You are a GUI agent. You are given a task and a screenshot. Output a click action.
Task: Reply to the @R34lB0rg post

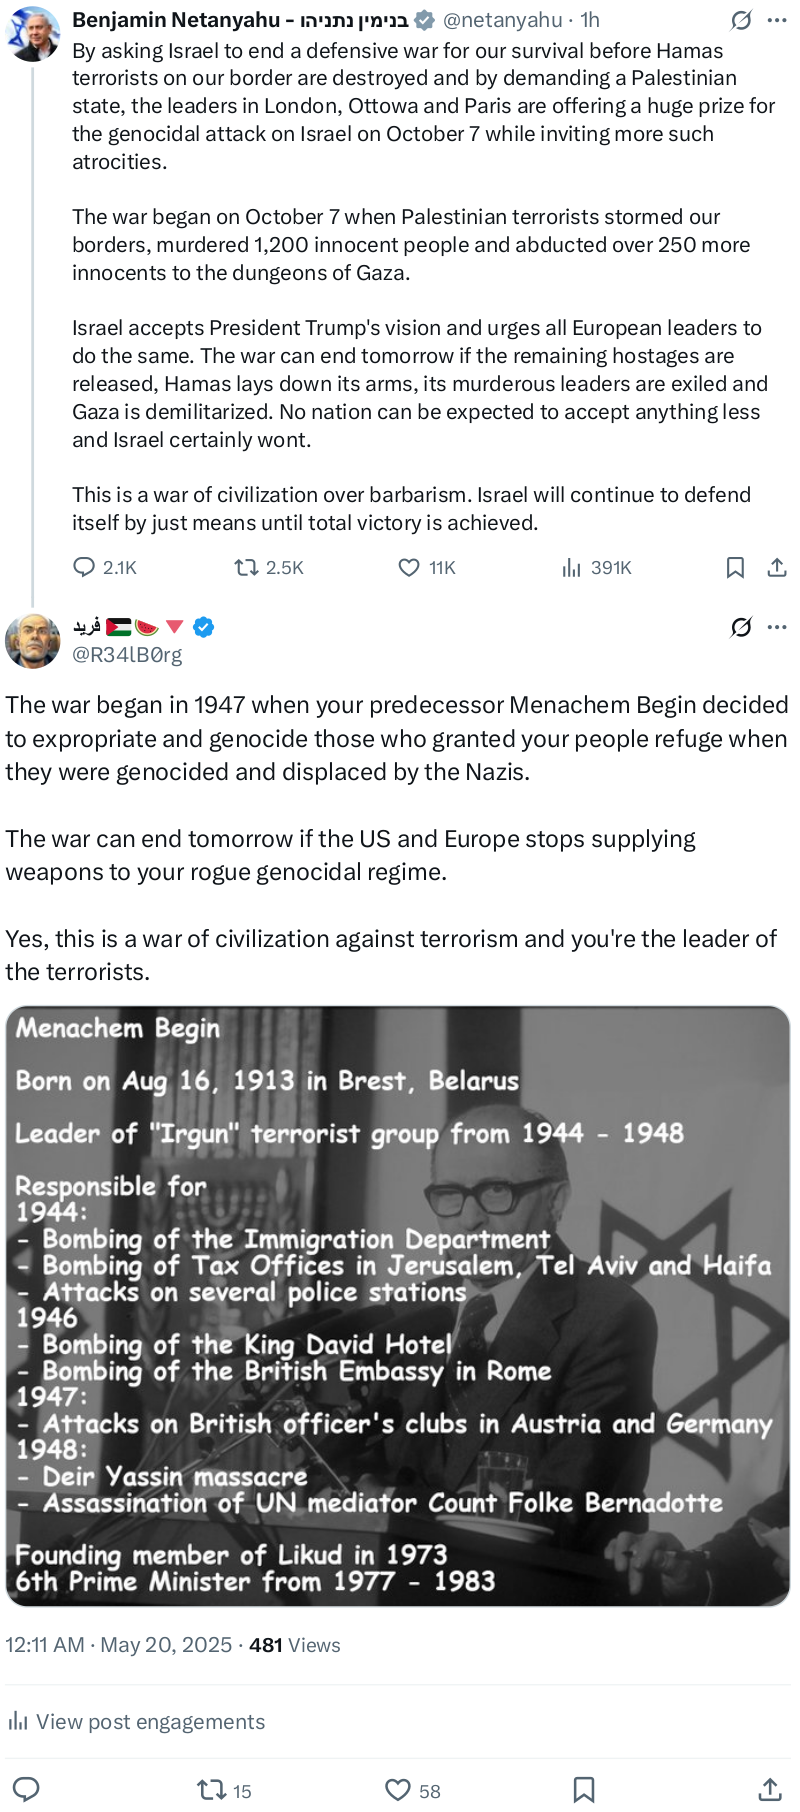click(x=26, y=1789)
